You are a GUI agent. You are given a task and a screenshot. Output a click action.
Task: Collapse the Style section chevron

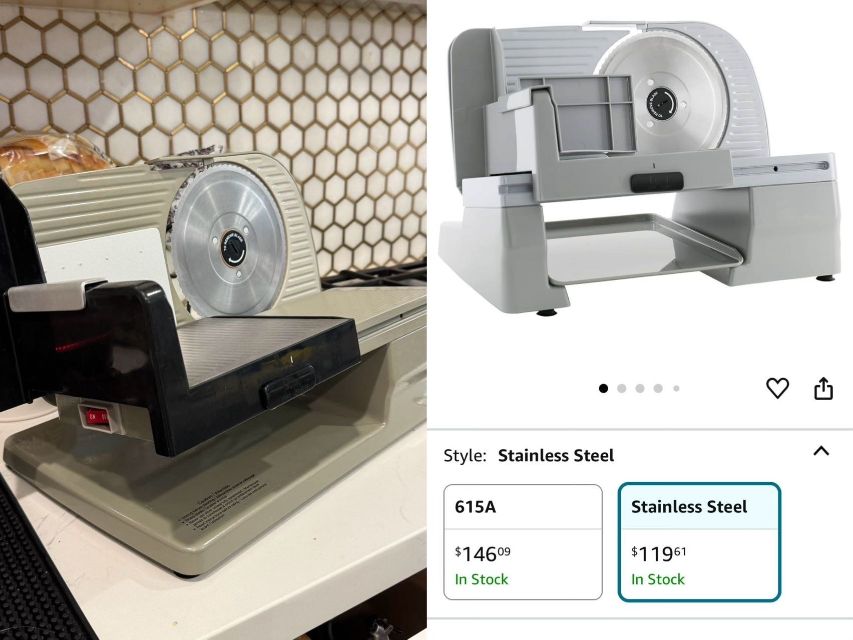coord(821,451)
